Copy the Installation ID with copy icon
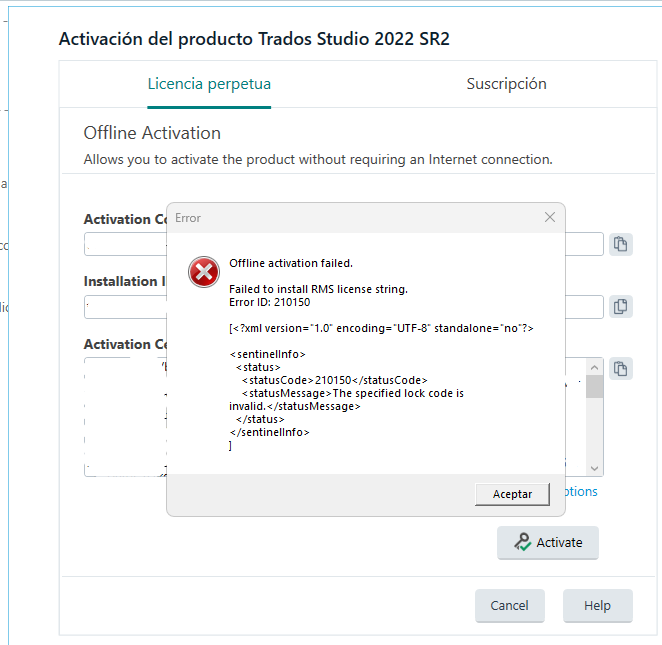The width and height of the screenshot is (662, 645). click(621, 306)
